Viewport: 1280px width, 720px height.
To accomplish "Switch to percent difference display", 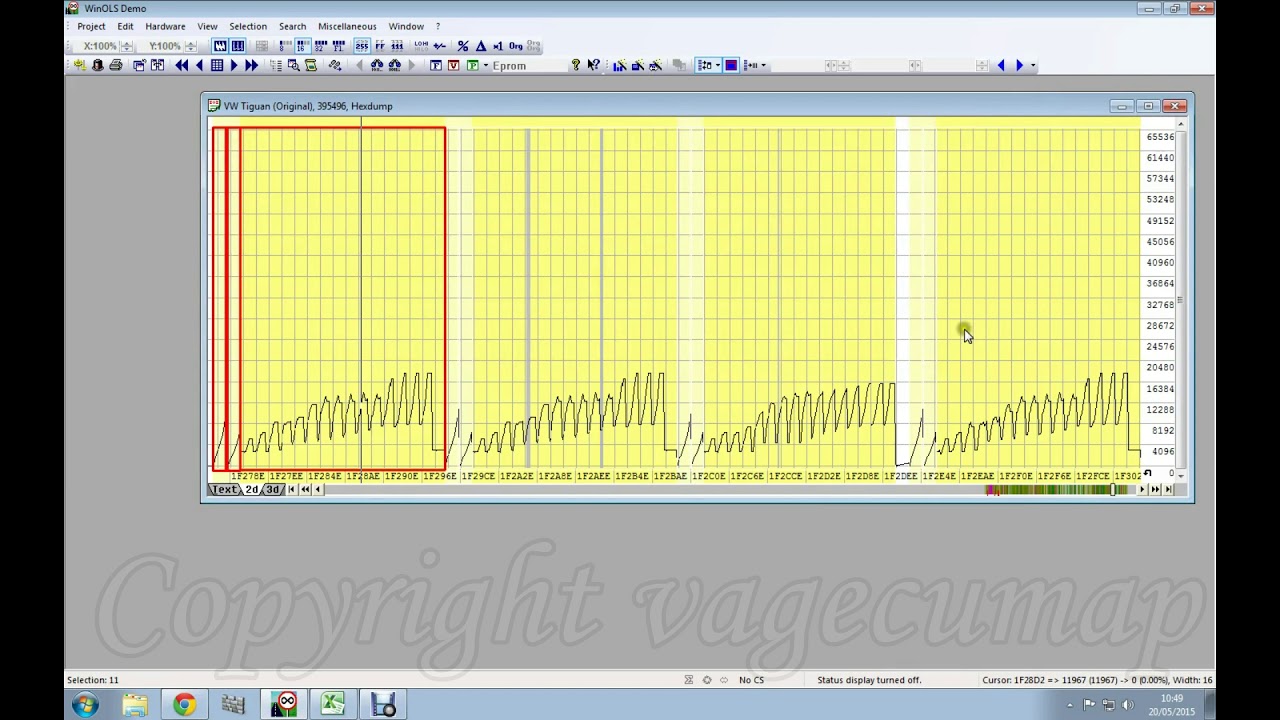I will 462,46.
